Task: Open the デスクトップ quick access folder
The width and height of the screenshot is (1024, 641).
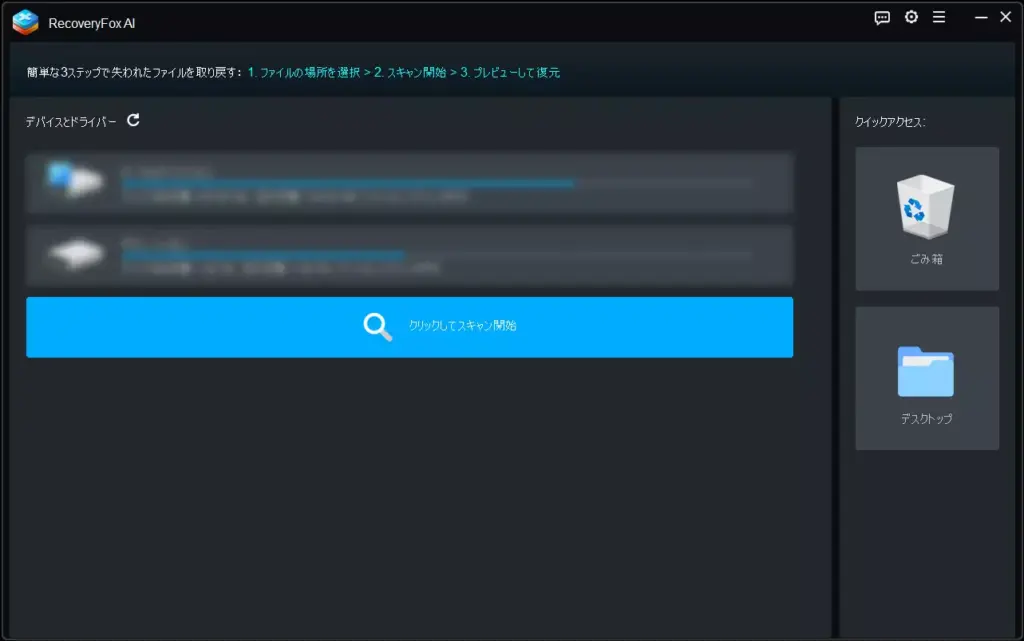Action: [x=927, y=378]
